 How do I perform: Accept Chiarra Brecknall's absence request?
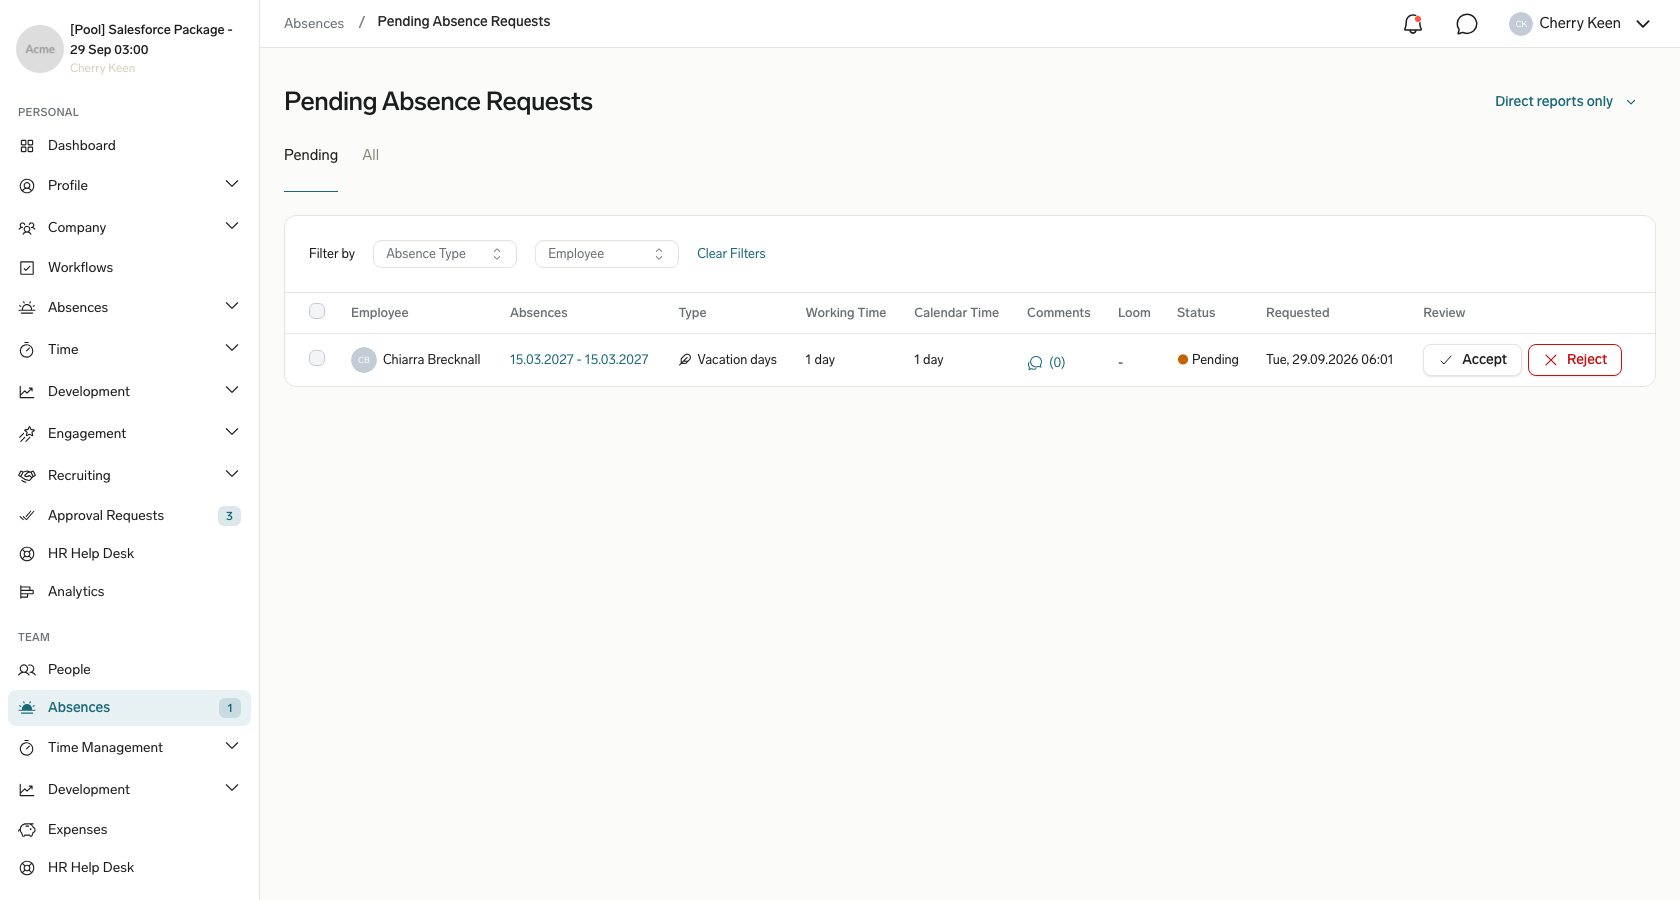(x=1472, y=360)
